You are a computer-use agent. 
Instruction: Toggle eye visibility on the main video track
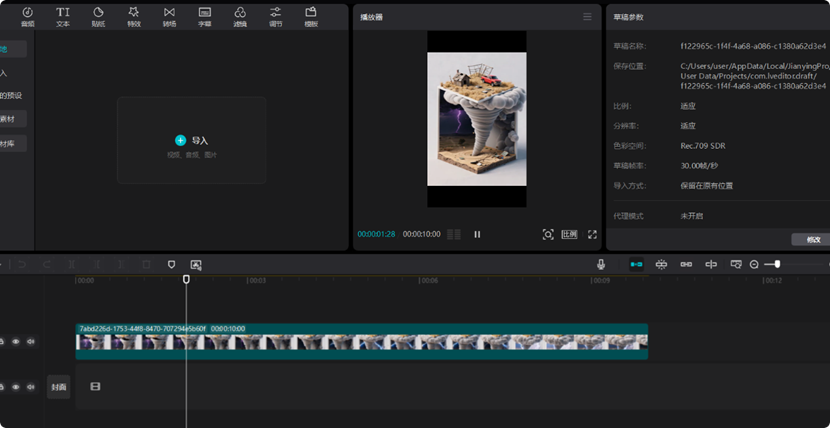tap(16, 342)
